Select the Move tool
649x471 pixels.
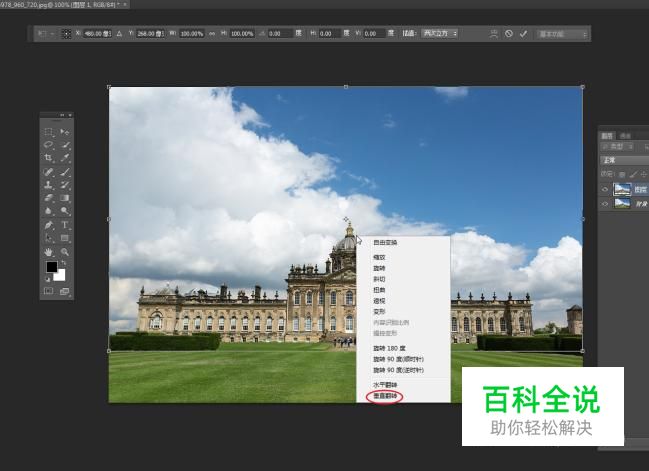point(65,132)
